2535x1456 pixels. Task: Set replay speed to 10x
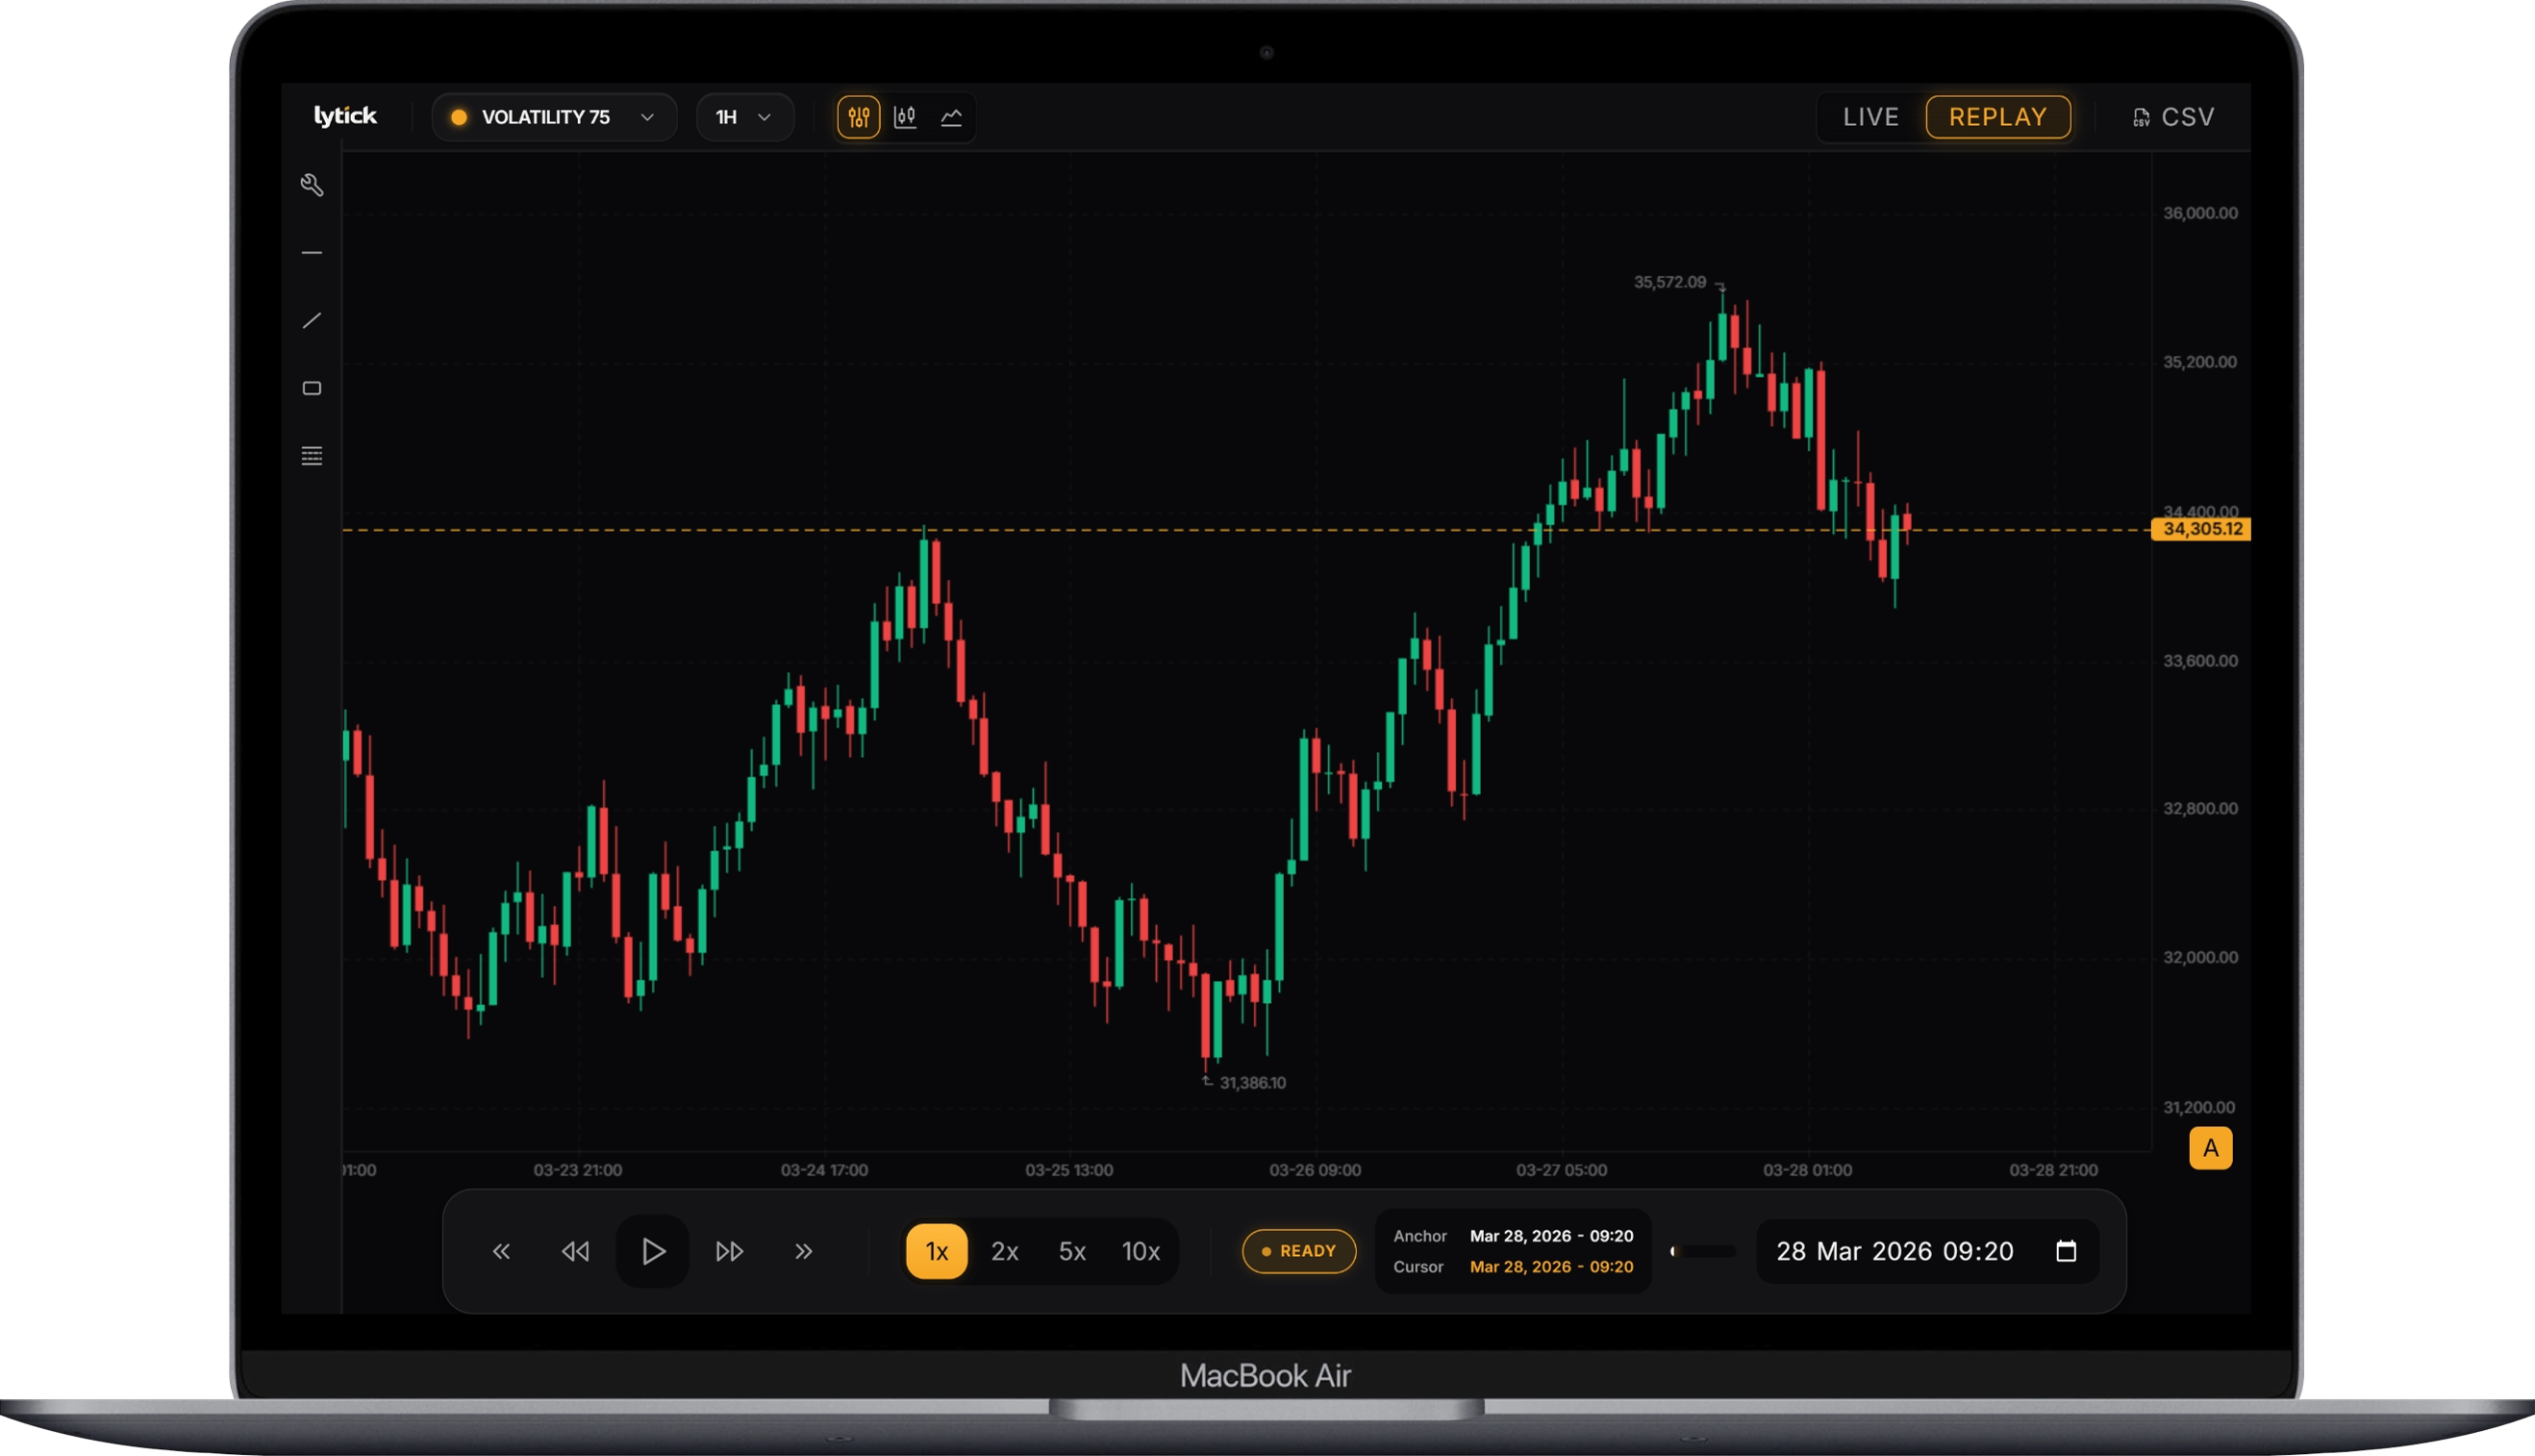point(1140,1251)
